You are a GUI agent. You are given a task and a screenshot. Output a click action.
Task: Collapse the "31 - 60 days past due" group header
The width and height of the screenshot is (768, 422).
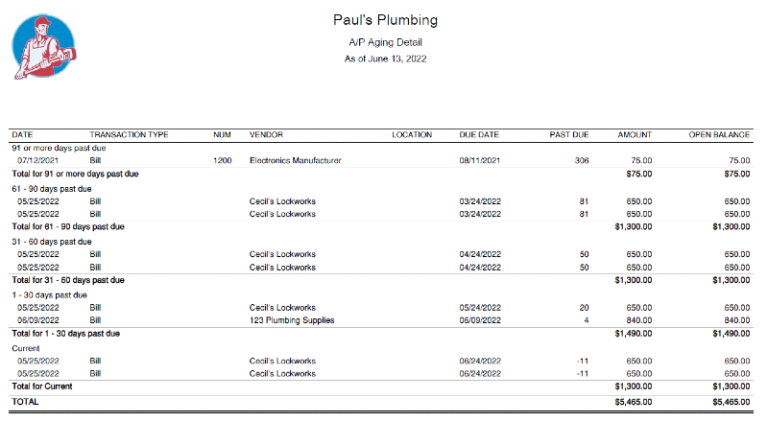tap(51, 241)
